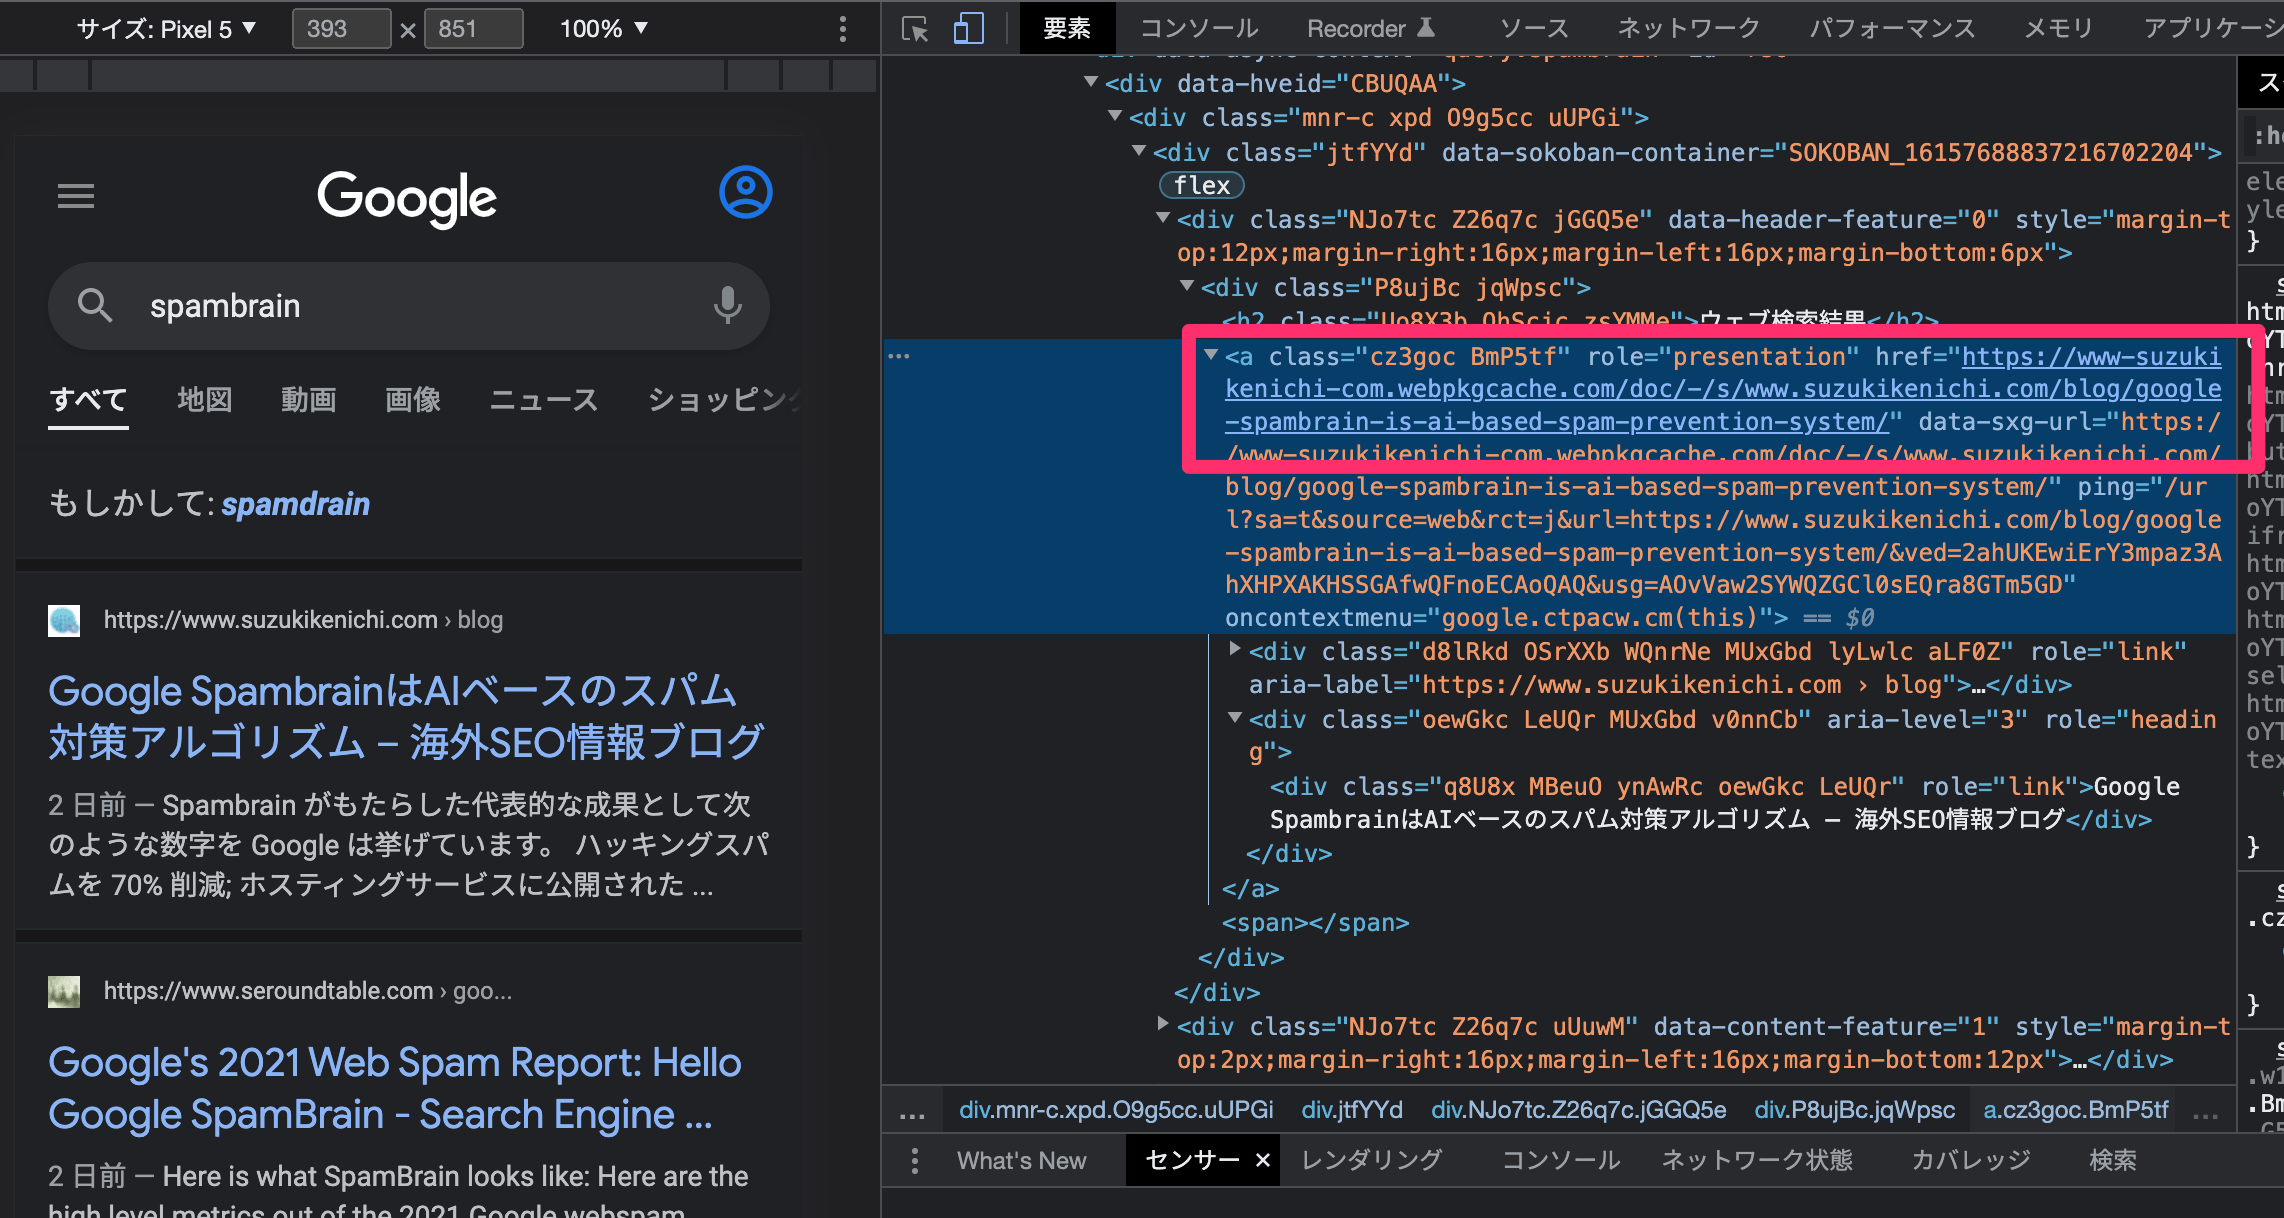The image size is (2284, 1218).
Task: Switch to the ネットワーク tab
Action: click(x=1689, y=28)
